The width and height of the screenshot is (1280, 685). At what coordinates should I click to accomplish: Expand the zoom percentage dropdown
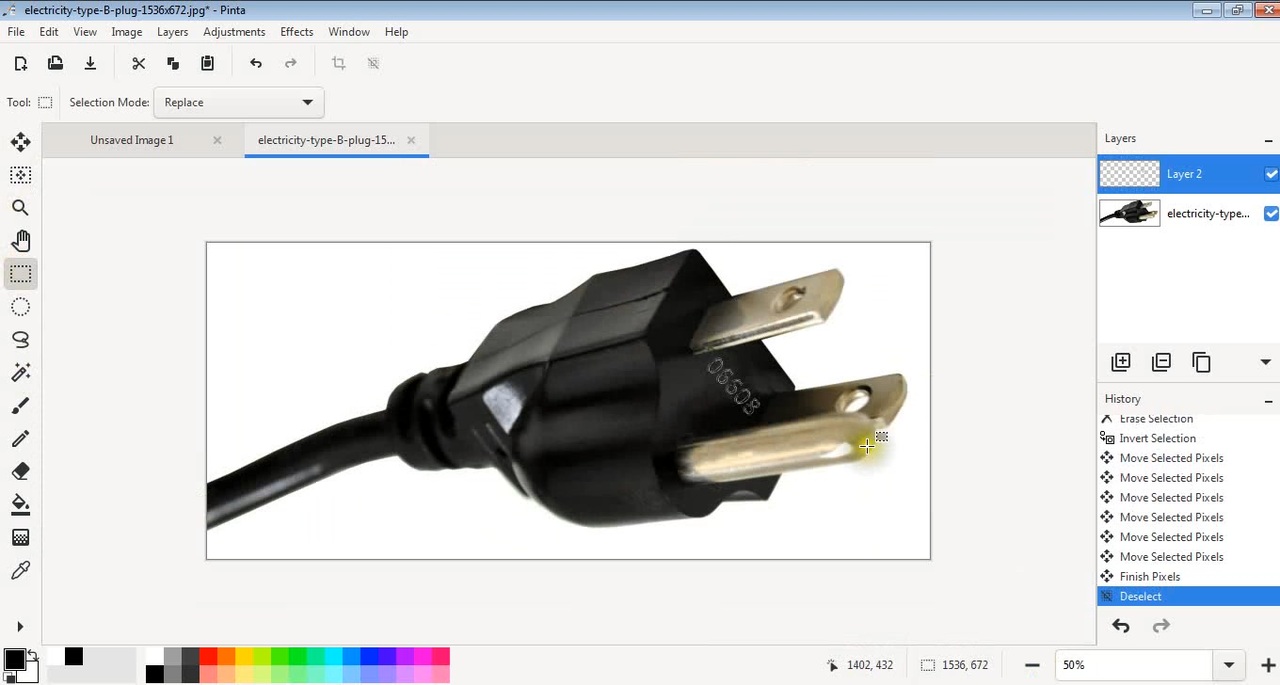(1229, 665)
